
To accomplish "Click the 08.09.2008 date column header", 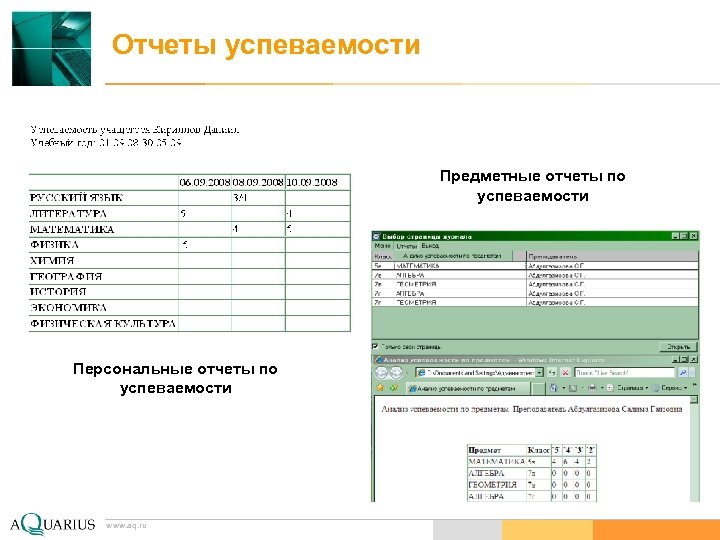I will pyautogui.click(x=258, y=182).
